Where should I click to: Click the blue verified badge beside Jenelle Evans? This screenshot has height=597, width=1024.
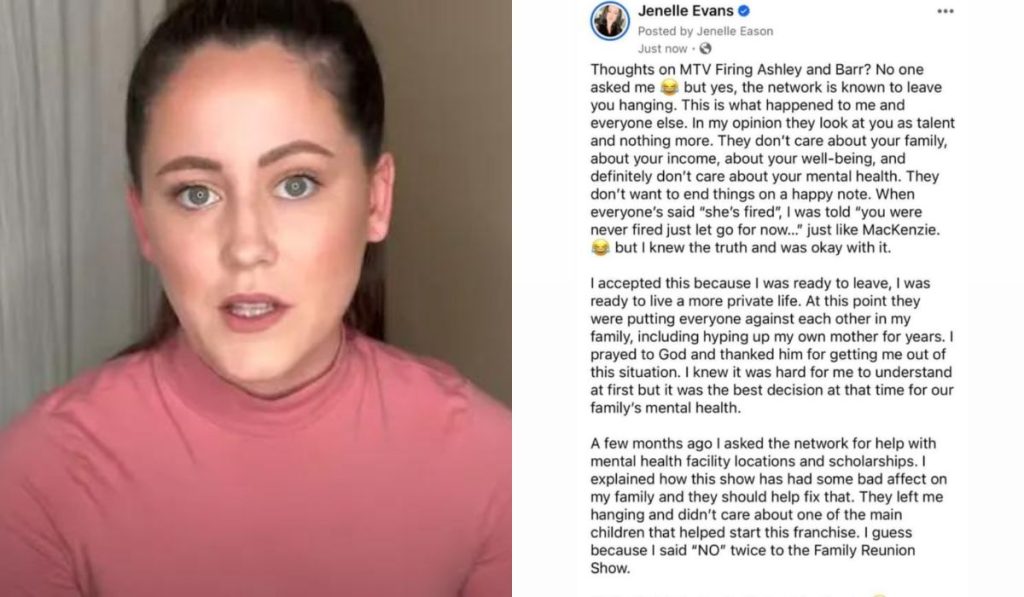click(744, 11)
